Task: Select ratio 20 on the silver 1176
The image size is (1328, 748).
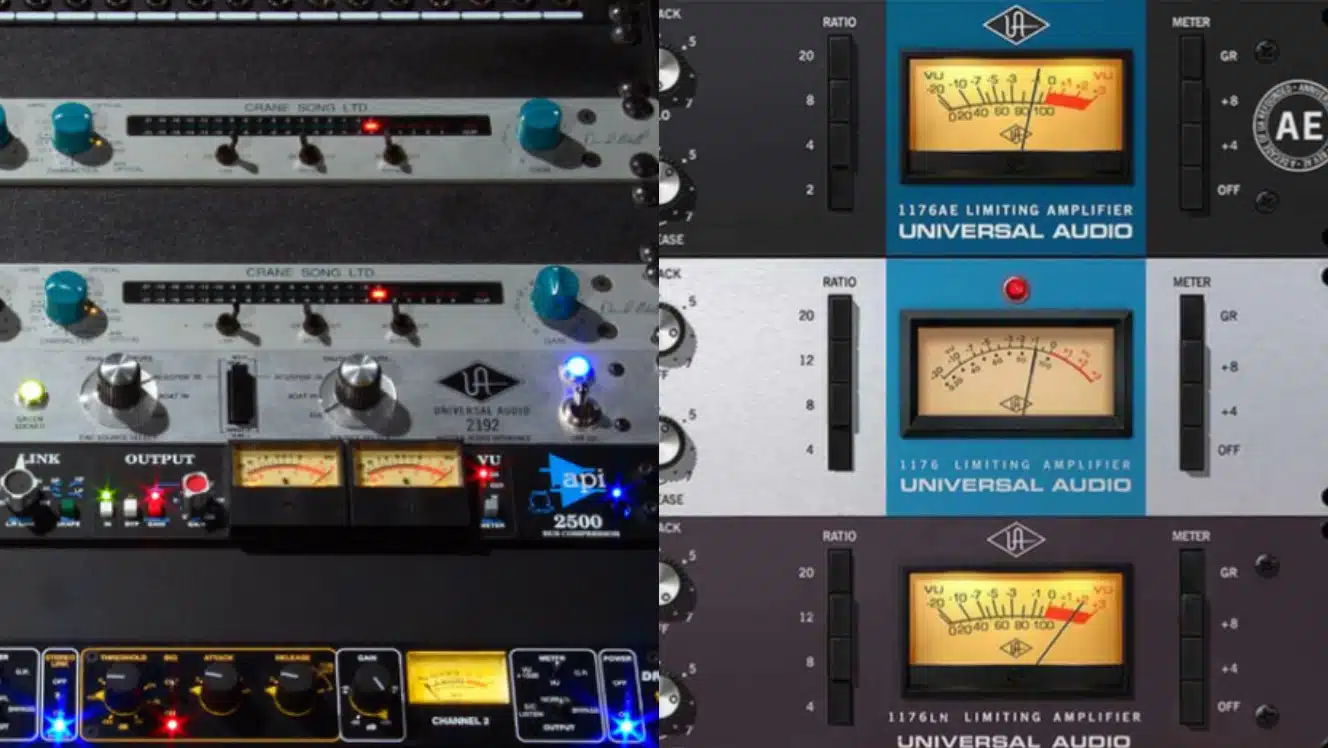Action: 840,317
